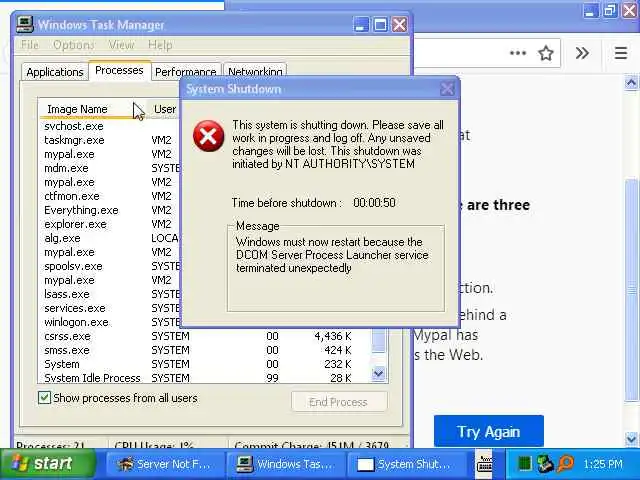This screenshot has height=480, width=640.
Task: Select the spoolsv.exe process row
Action: pyautogui.click(x=109, y=266)
